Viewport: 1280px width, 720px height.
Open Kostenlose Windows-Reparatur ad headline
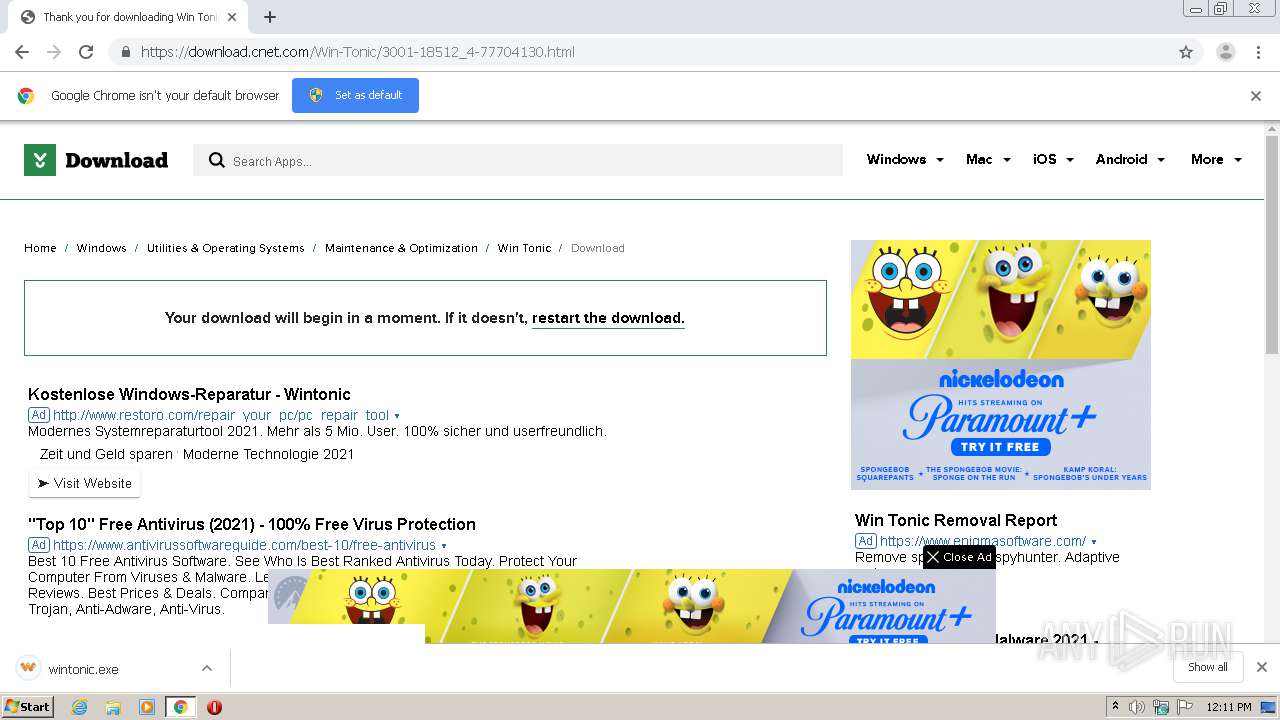pyautogui.click(x=189, y=394)
